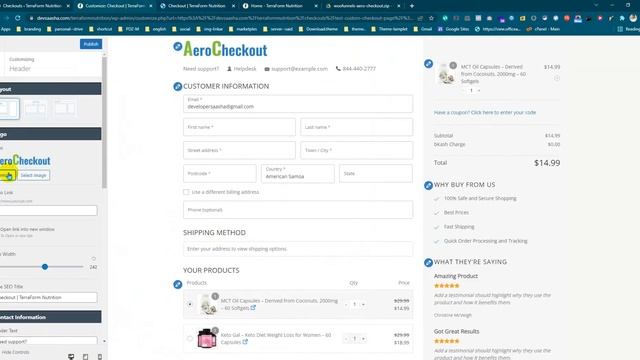Reload the page with browser refresh icon
The image size is (640, 360).
(x=18, y=18)
